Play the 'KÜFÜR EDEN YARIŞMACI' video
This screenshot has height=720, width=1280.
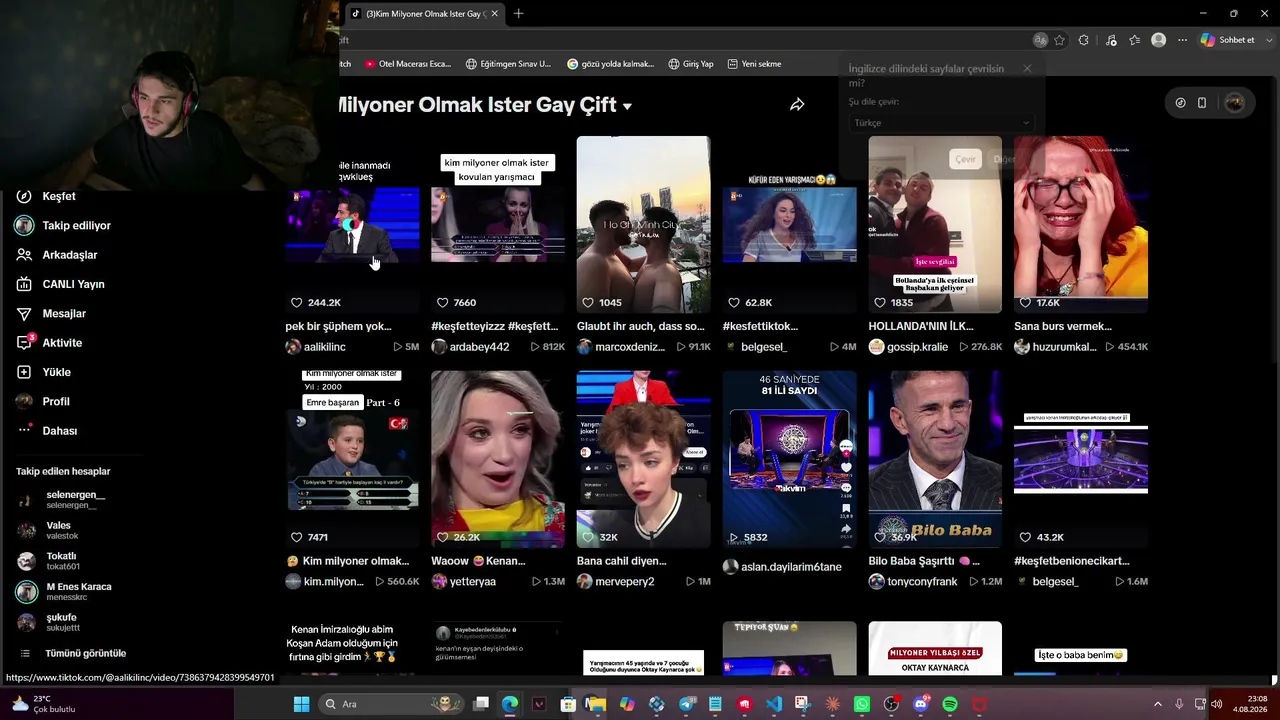point(789,225)
